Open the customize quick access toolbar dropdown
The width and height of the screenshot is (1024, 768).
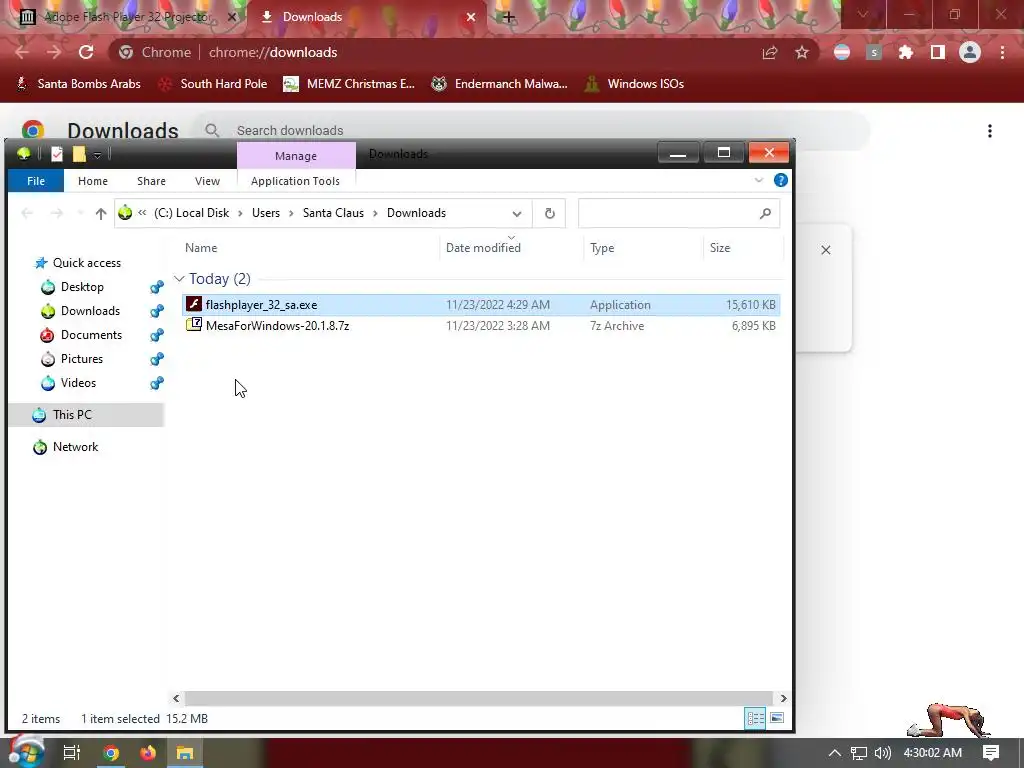pyautogui.click(x=97, y=155)
